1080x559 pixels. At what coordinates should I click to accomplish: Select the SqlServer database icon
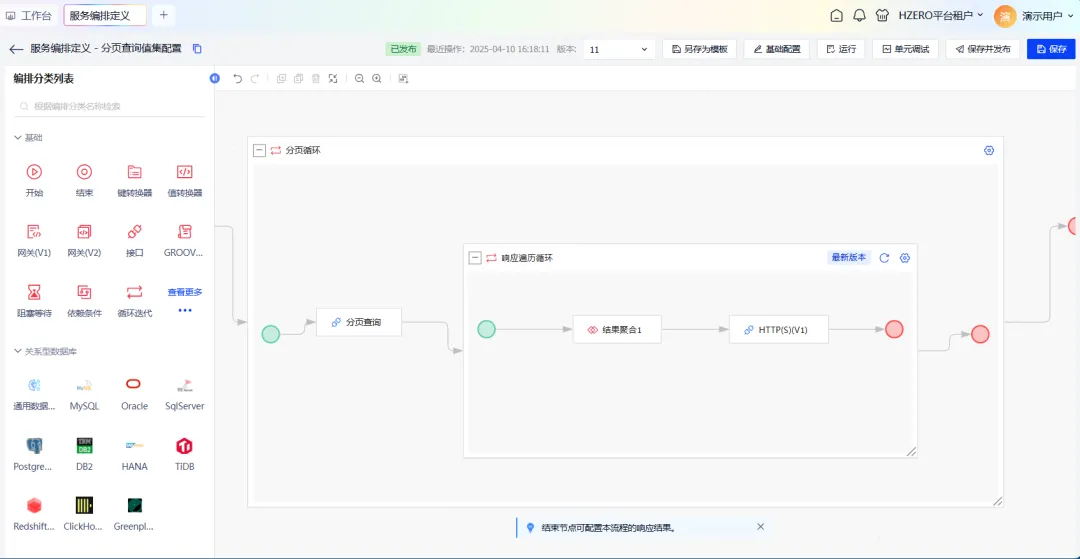point(184,385)
